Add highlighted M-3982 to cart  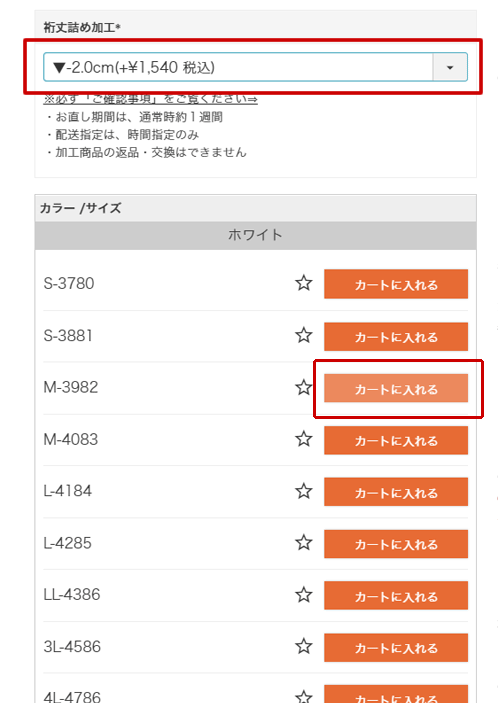[396, 388]
